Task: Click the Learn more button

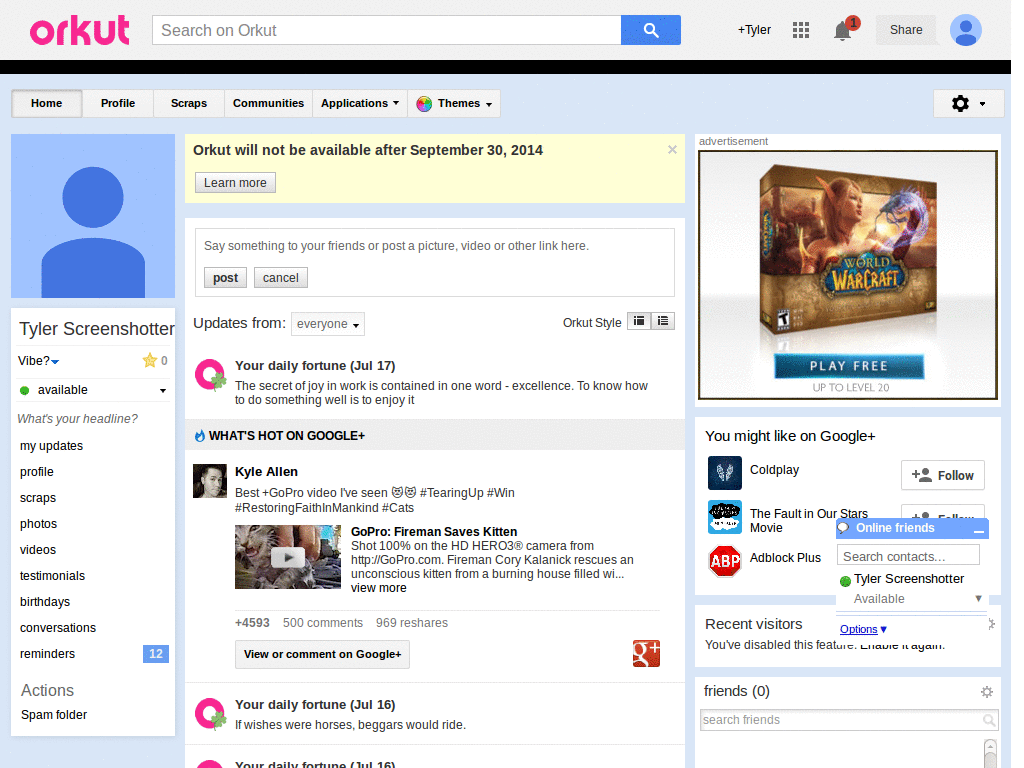Action: click(x=235, y=183)
